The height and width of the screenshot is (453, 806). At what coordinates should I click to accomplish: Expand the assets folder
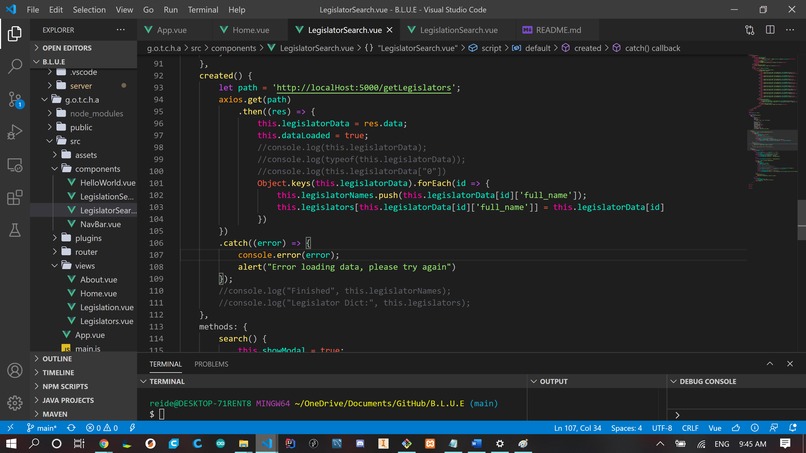84,154
